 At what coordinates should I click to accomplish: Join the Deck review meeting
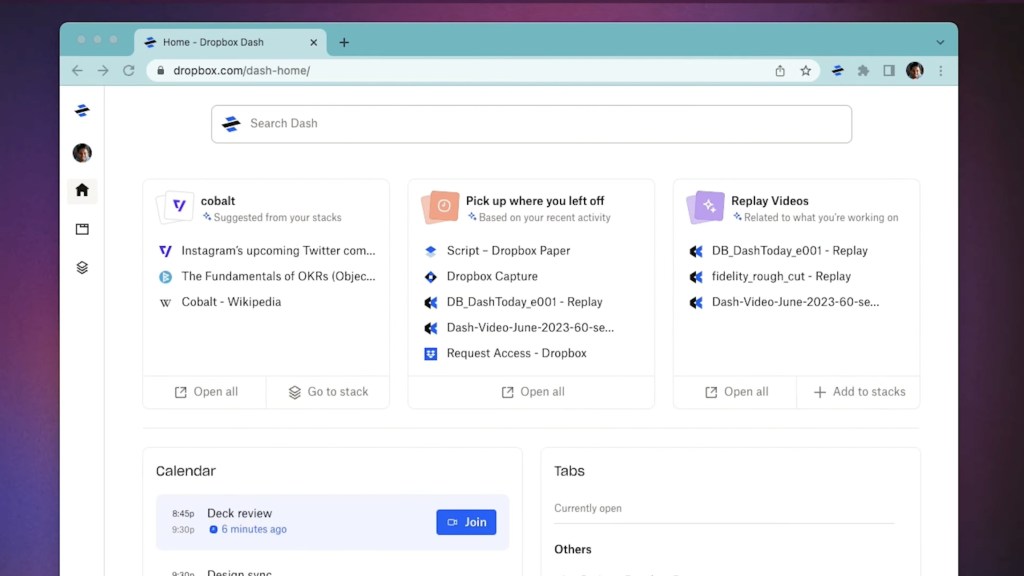(x=466, y=522)
